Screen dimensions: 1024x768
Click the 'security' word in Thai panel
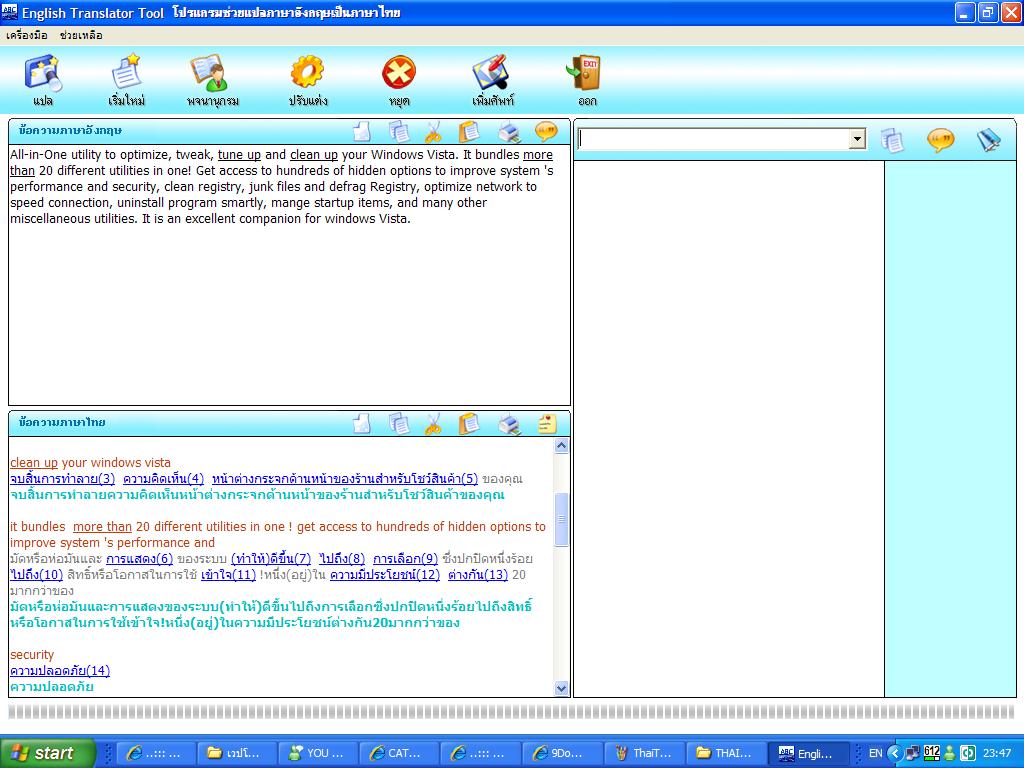coord(31,655)
